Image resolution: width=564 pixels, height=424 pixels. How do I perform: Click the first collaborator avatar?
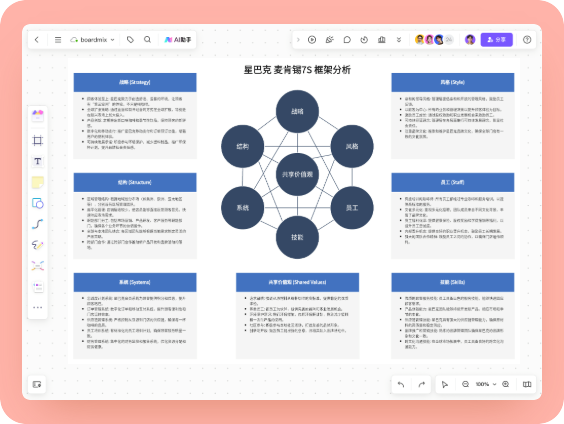pyautogui.click(x=419, y=40)
